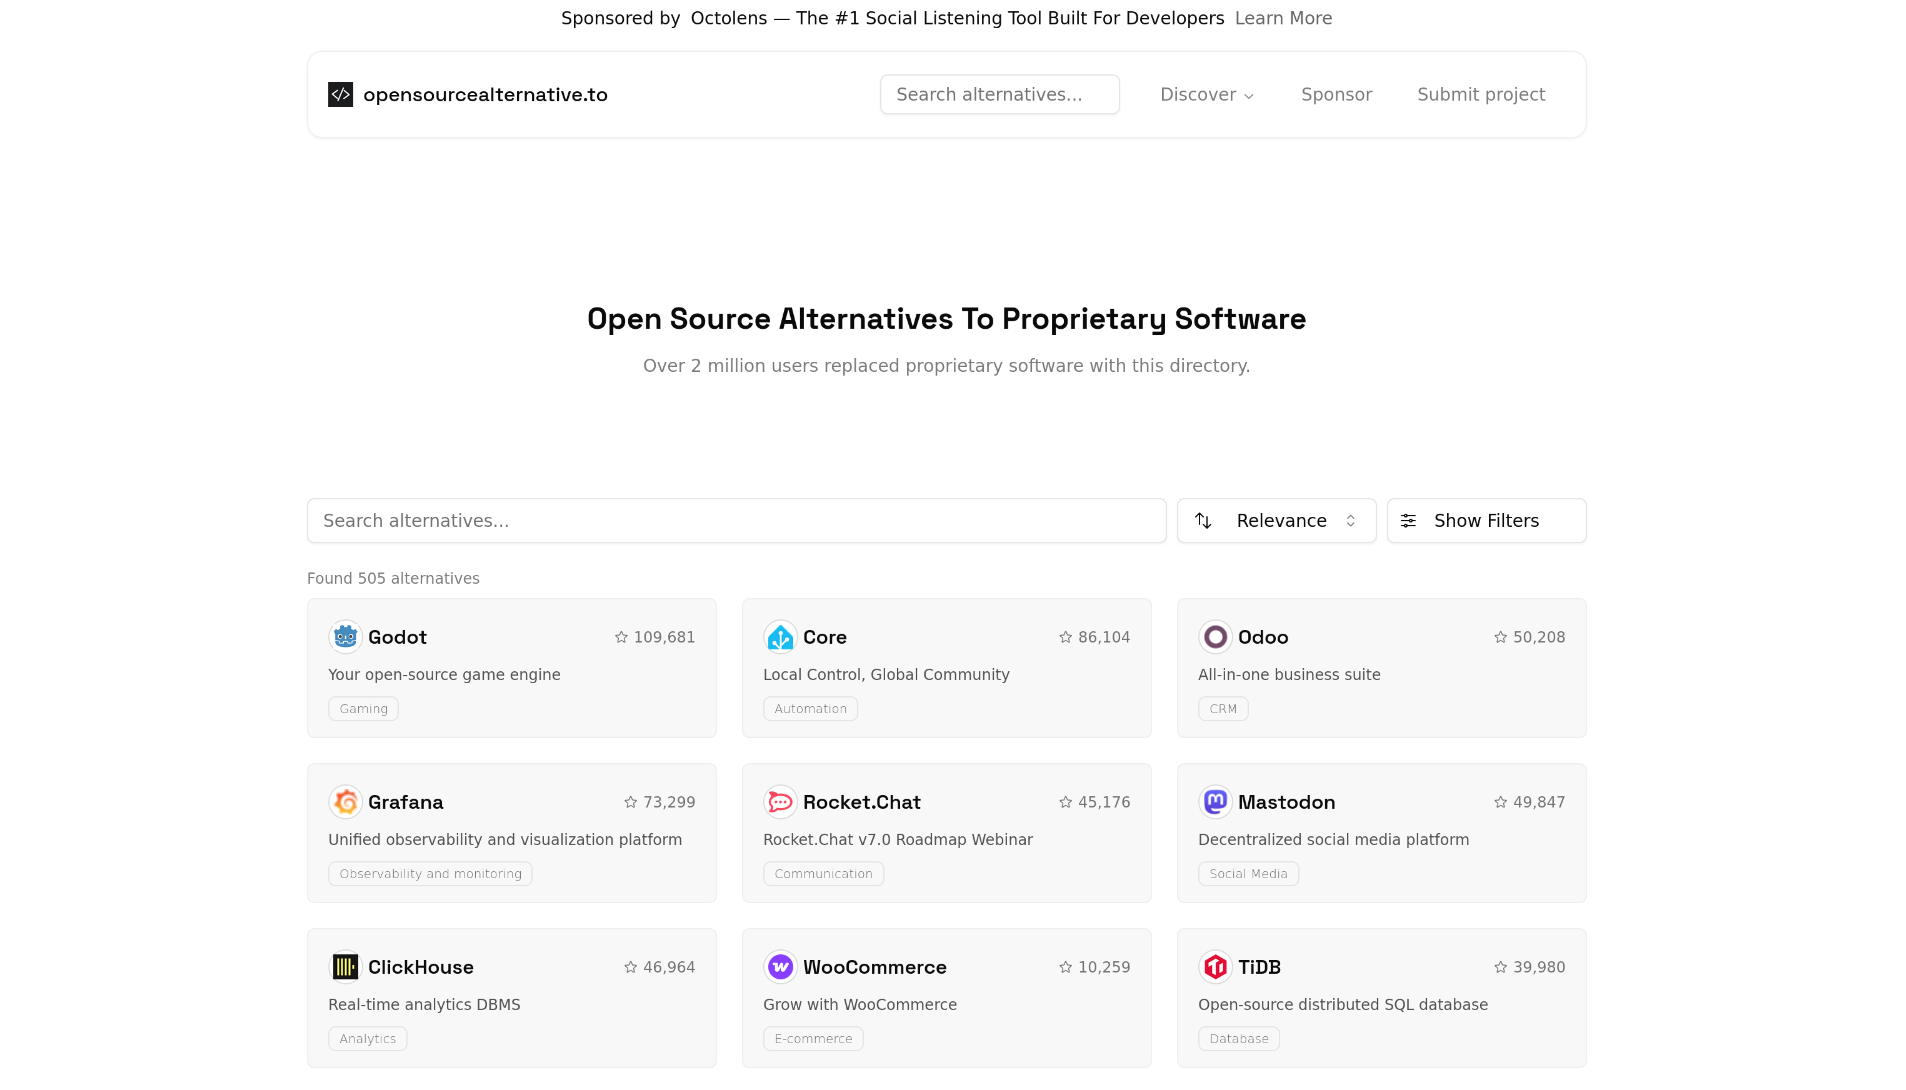Open the Discover dropdown menu
The height and width of the screenshot is (1090, 1906).
[1206, 95]
